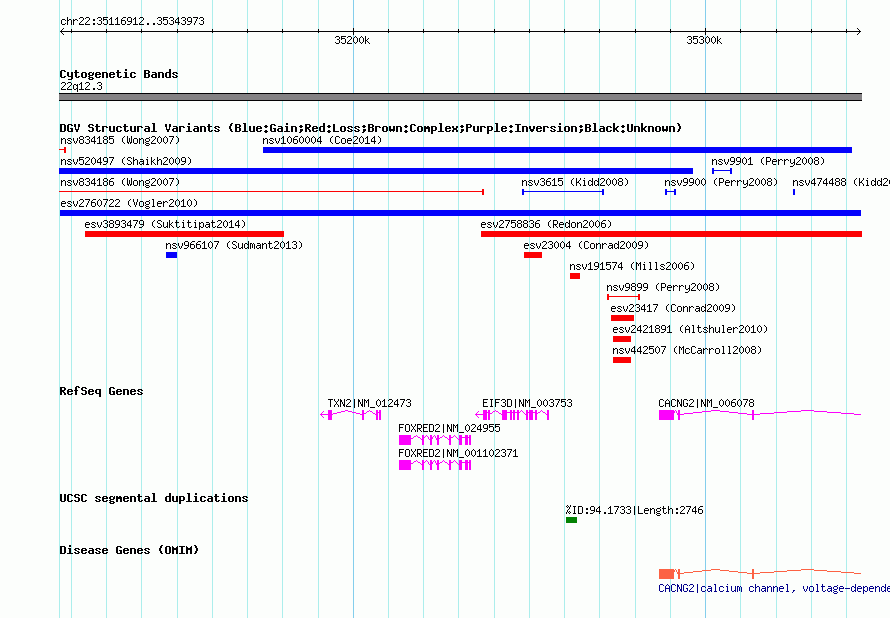
Task: Click the esv3893479 (Suktitipat2014) red loss bar
Action: (184, 234)
